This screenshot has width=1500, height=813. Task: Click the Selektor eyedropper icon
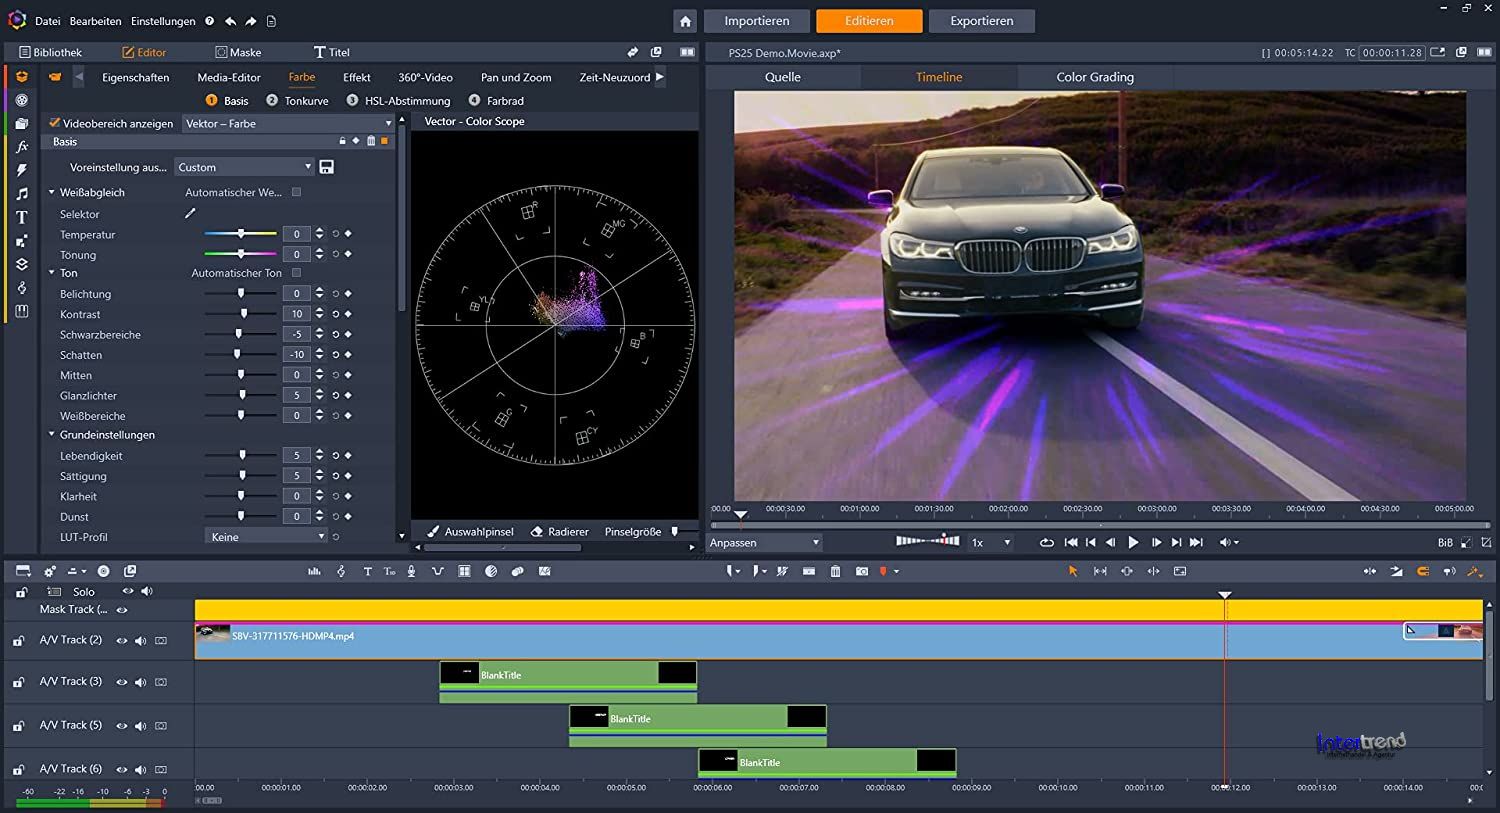point(191,213)
